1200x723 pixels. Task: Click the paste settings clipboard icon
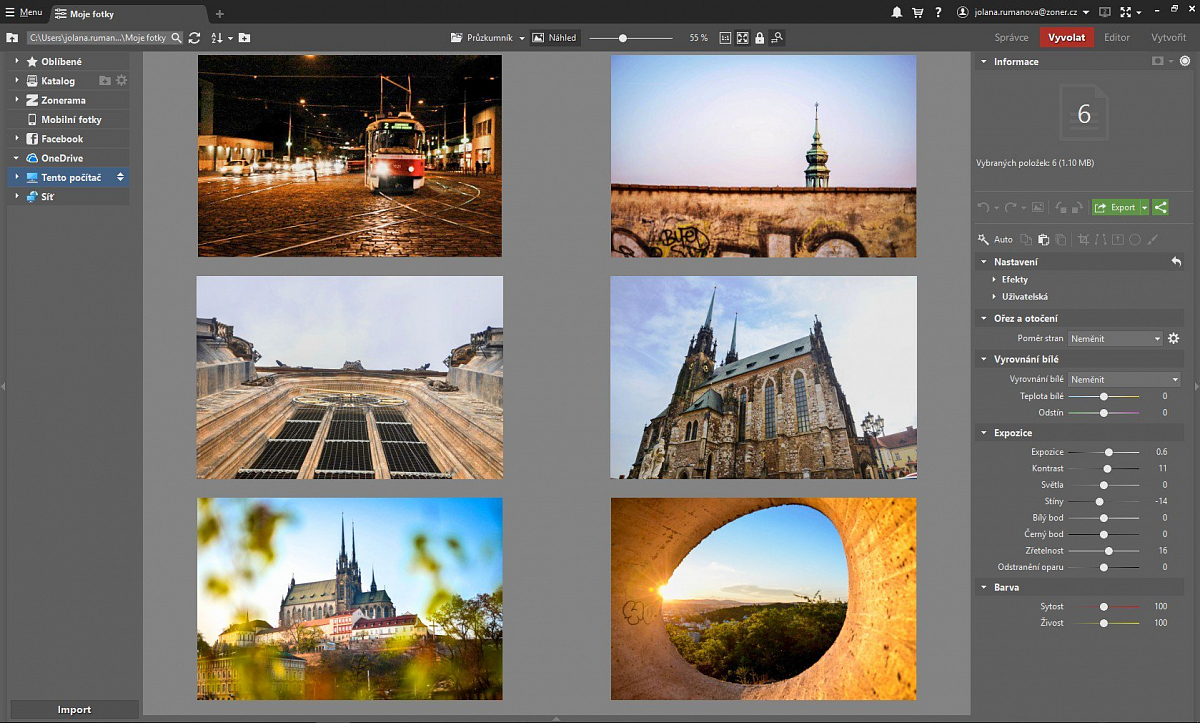point(1043,238)
